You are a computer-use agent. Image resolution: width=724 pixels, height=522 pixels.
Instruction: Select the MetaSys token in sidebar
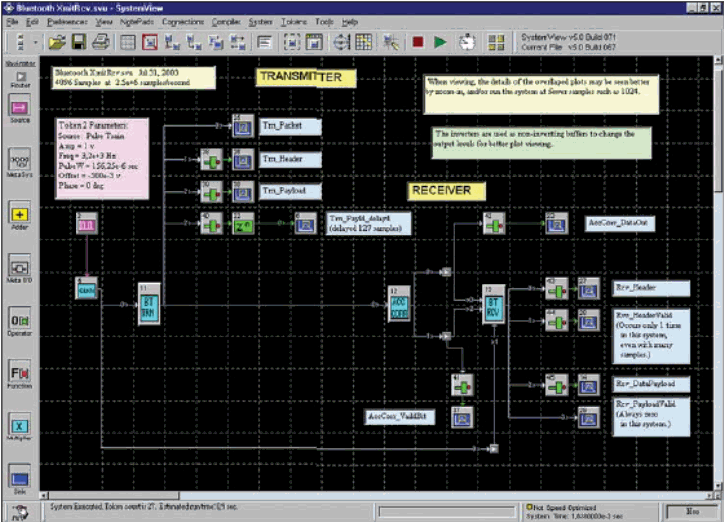point(20,160)
